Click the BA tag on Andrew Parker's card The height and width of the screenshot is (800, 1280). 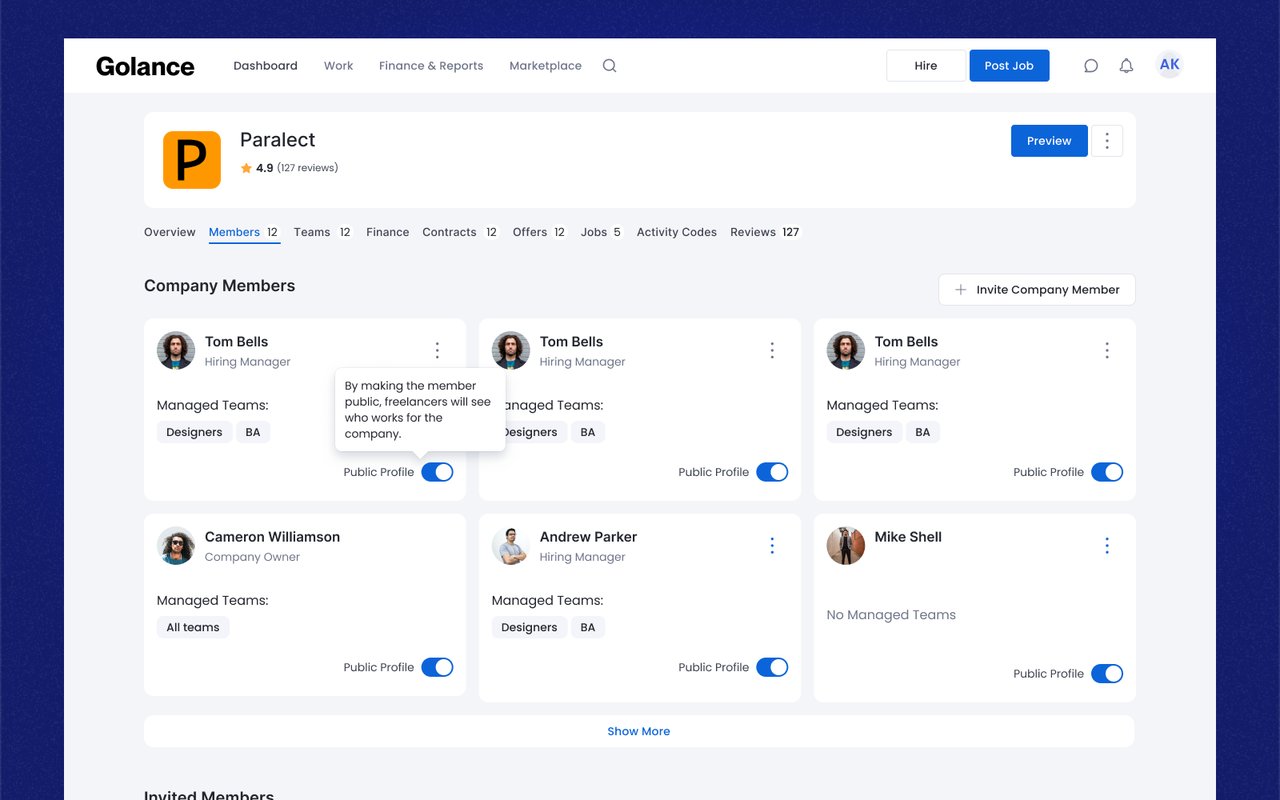tap(588, 627)
